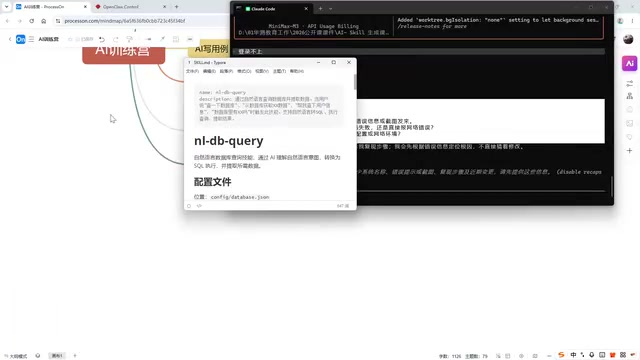
Task: Toggle favorite star for AI训练营 document
Action: pos(70,39)
